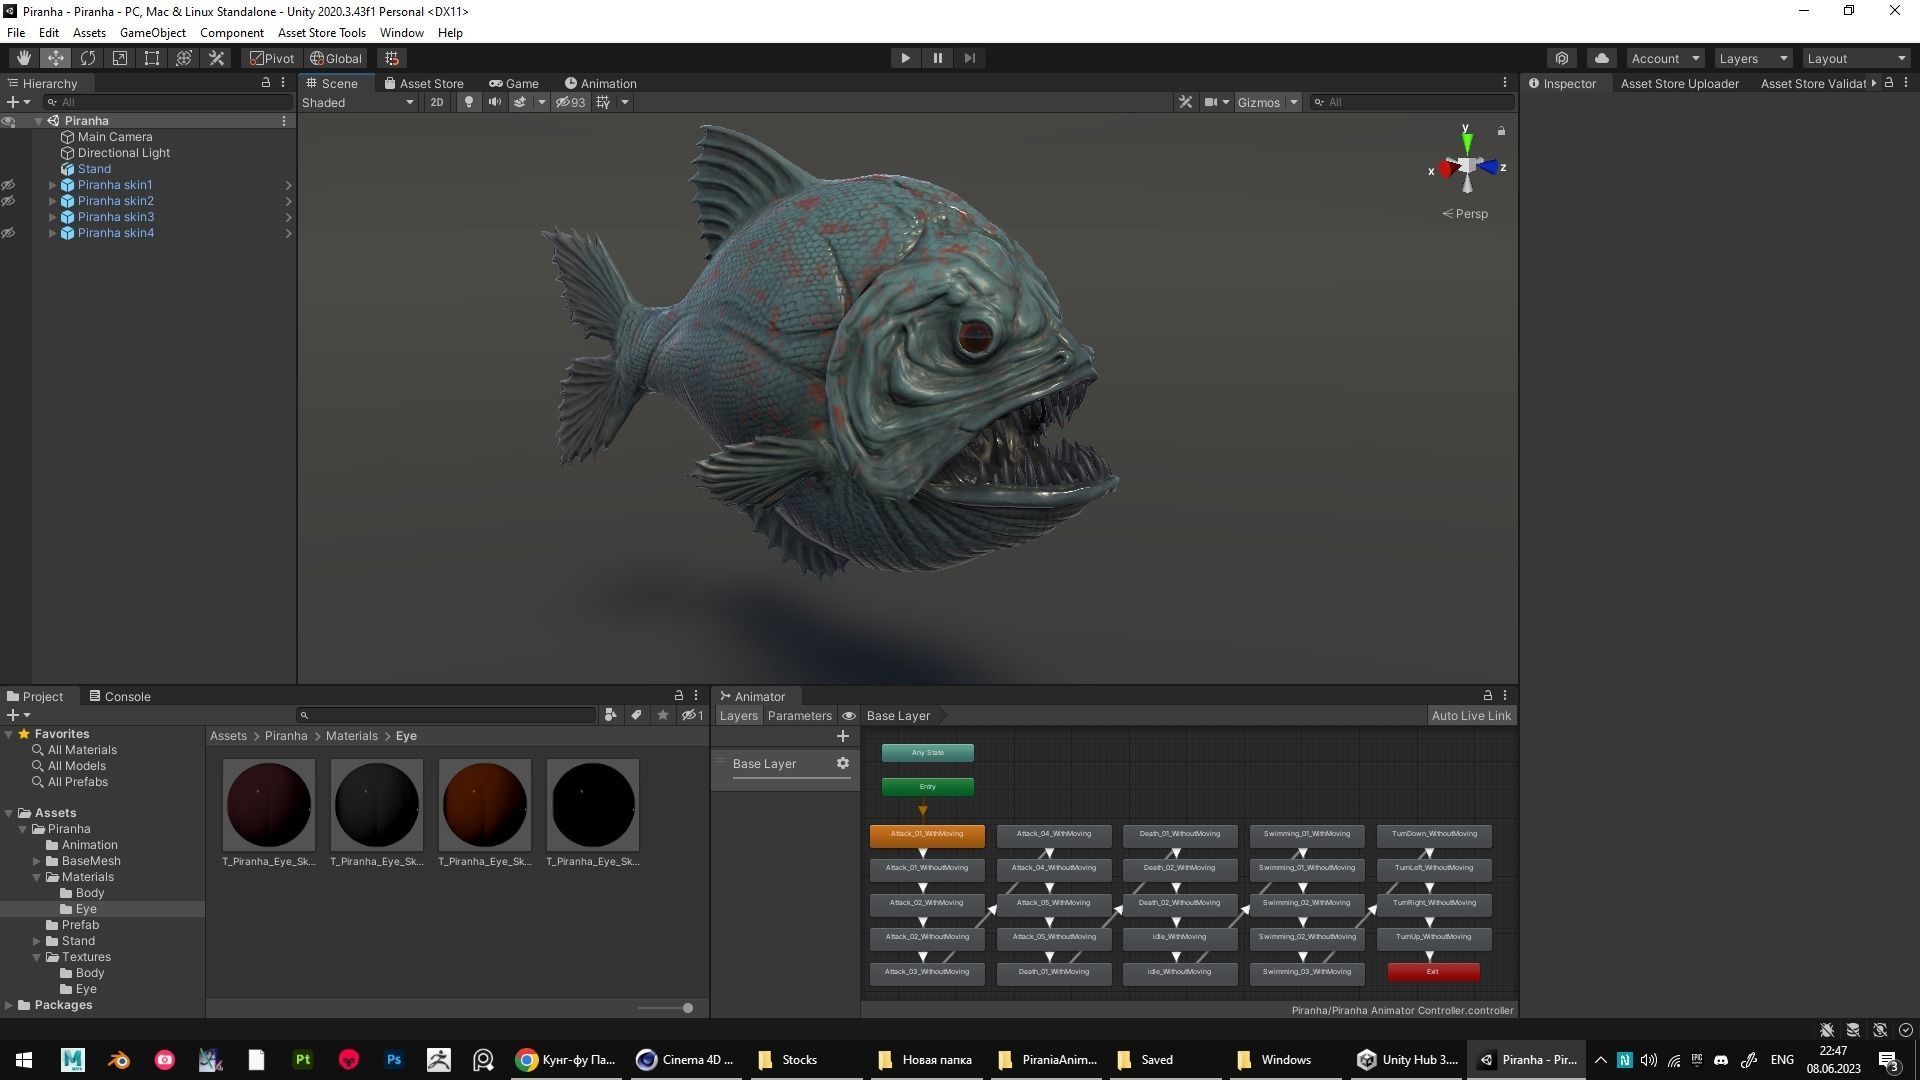This screenshot has height=1080, width=1920.
Task: Select the Scale tool
Action: [x=120, y=58]
